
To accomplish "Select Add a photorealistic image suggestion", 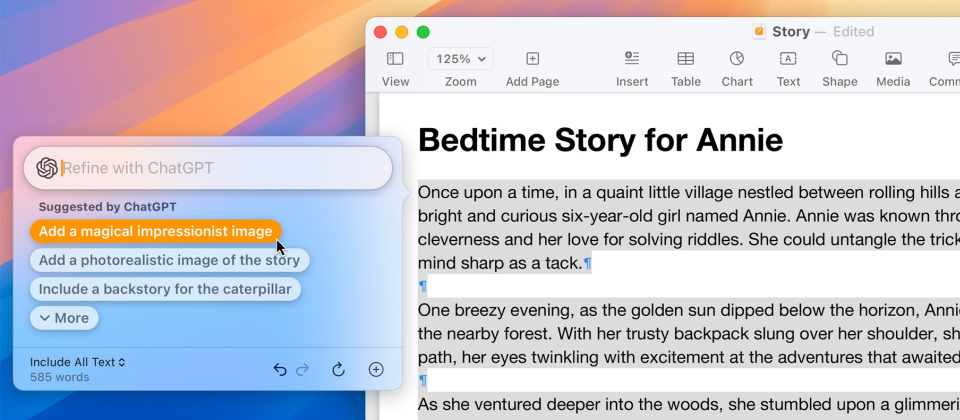I will [x=169, y=260].
